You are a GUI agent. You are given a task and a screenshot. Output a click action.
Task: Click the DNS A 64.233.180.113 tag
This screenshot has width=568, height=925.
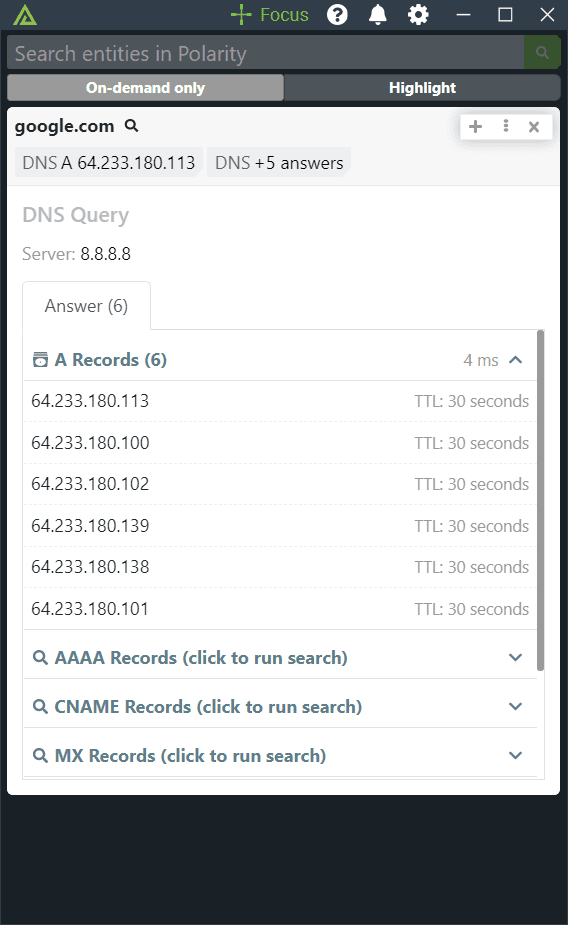109,163
